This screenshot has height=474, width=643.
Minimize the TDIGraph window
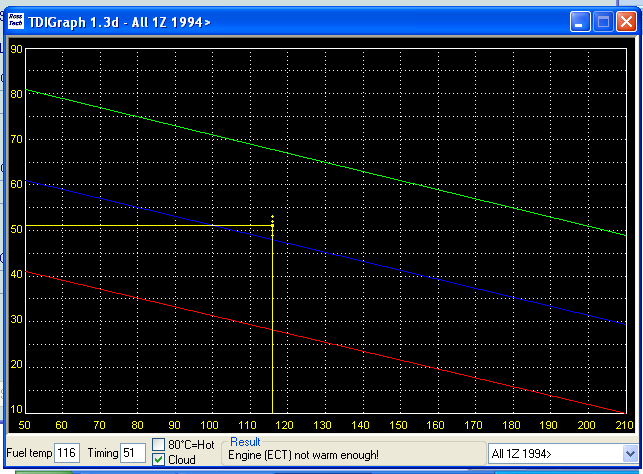pos(580,22)
